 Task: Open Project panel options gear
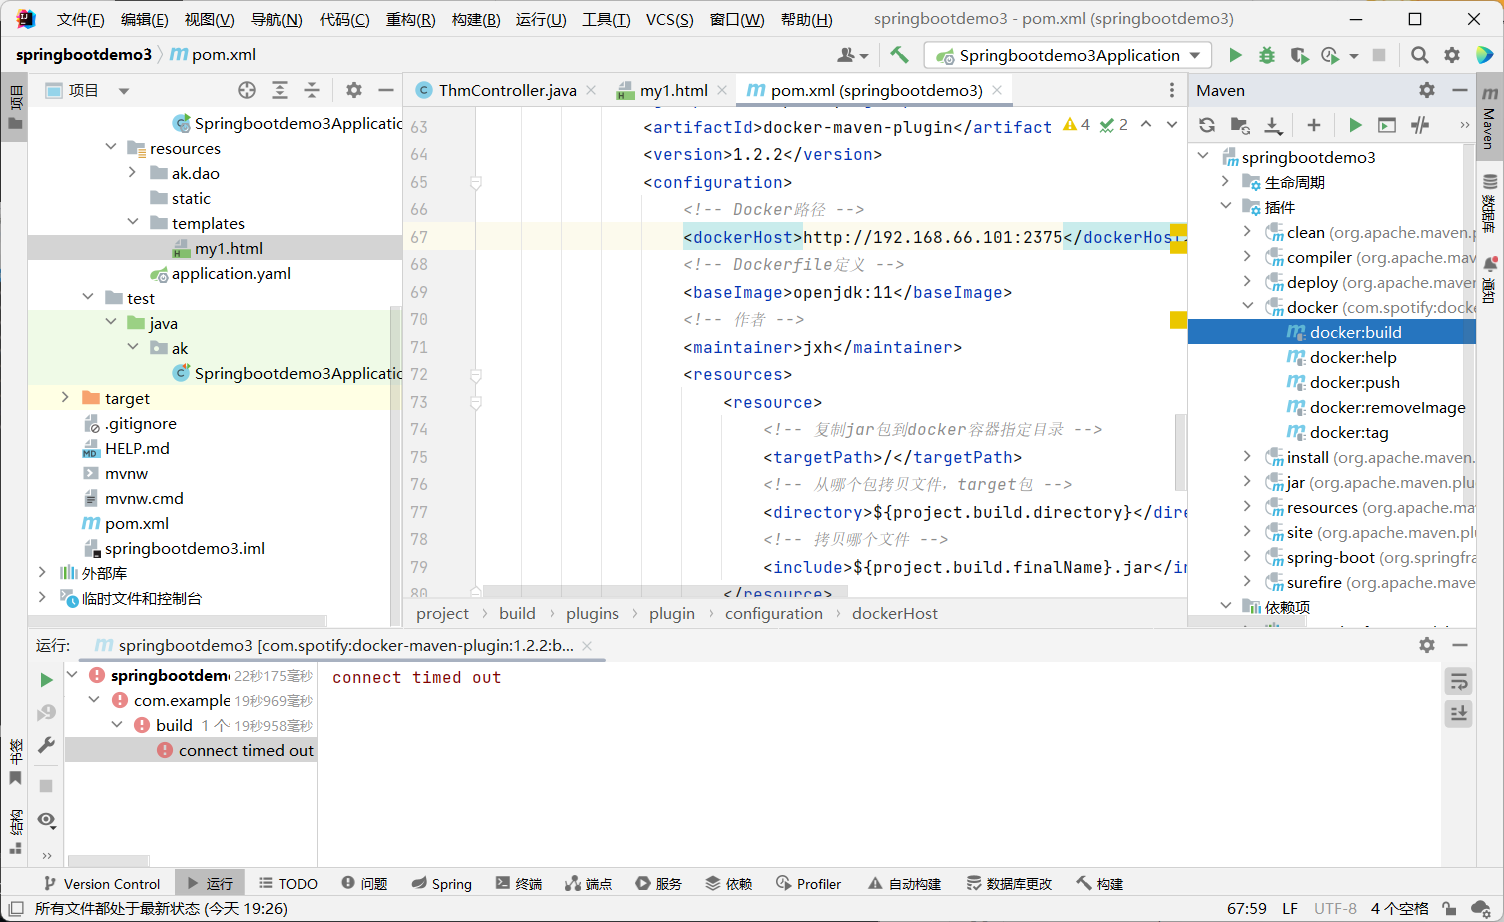click(354, 90)
